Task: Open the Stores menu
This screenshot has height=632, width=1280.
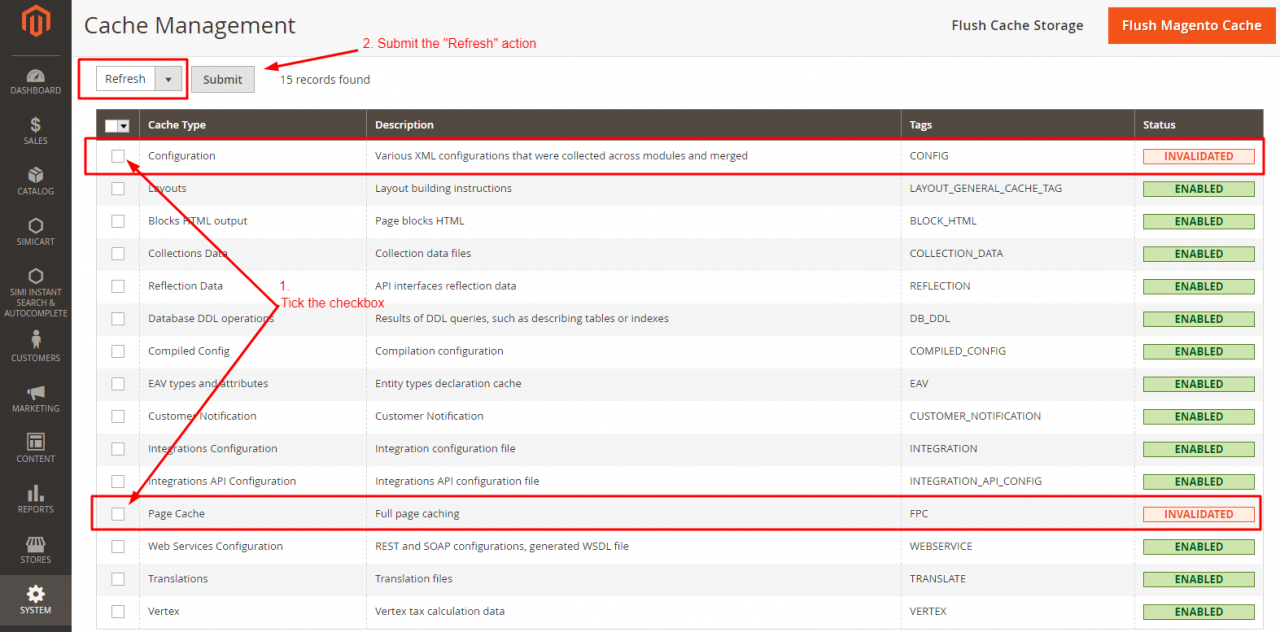Action: coord(35,548)
